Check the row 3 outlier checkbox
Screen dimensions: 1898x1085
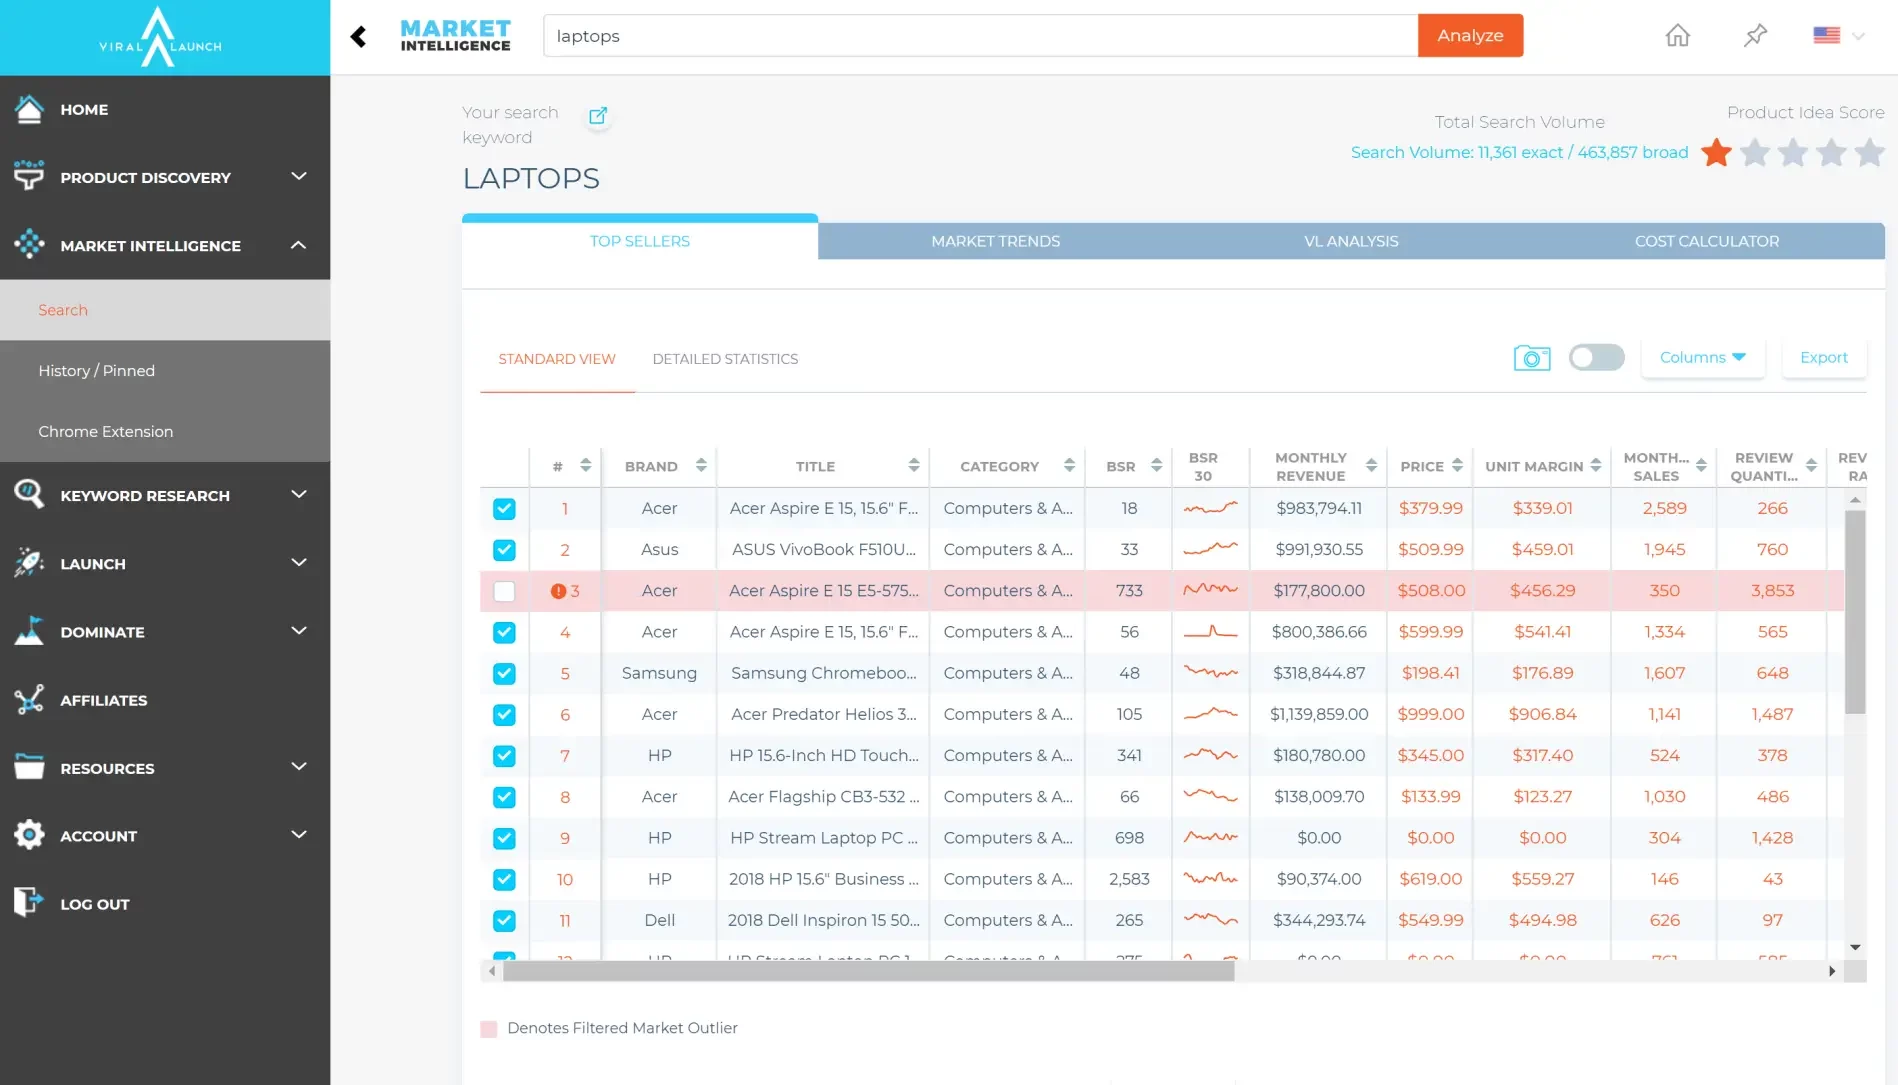pos(504,591)
